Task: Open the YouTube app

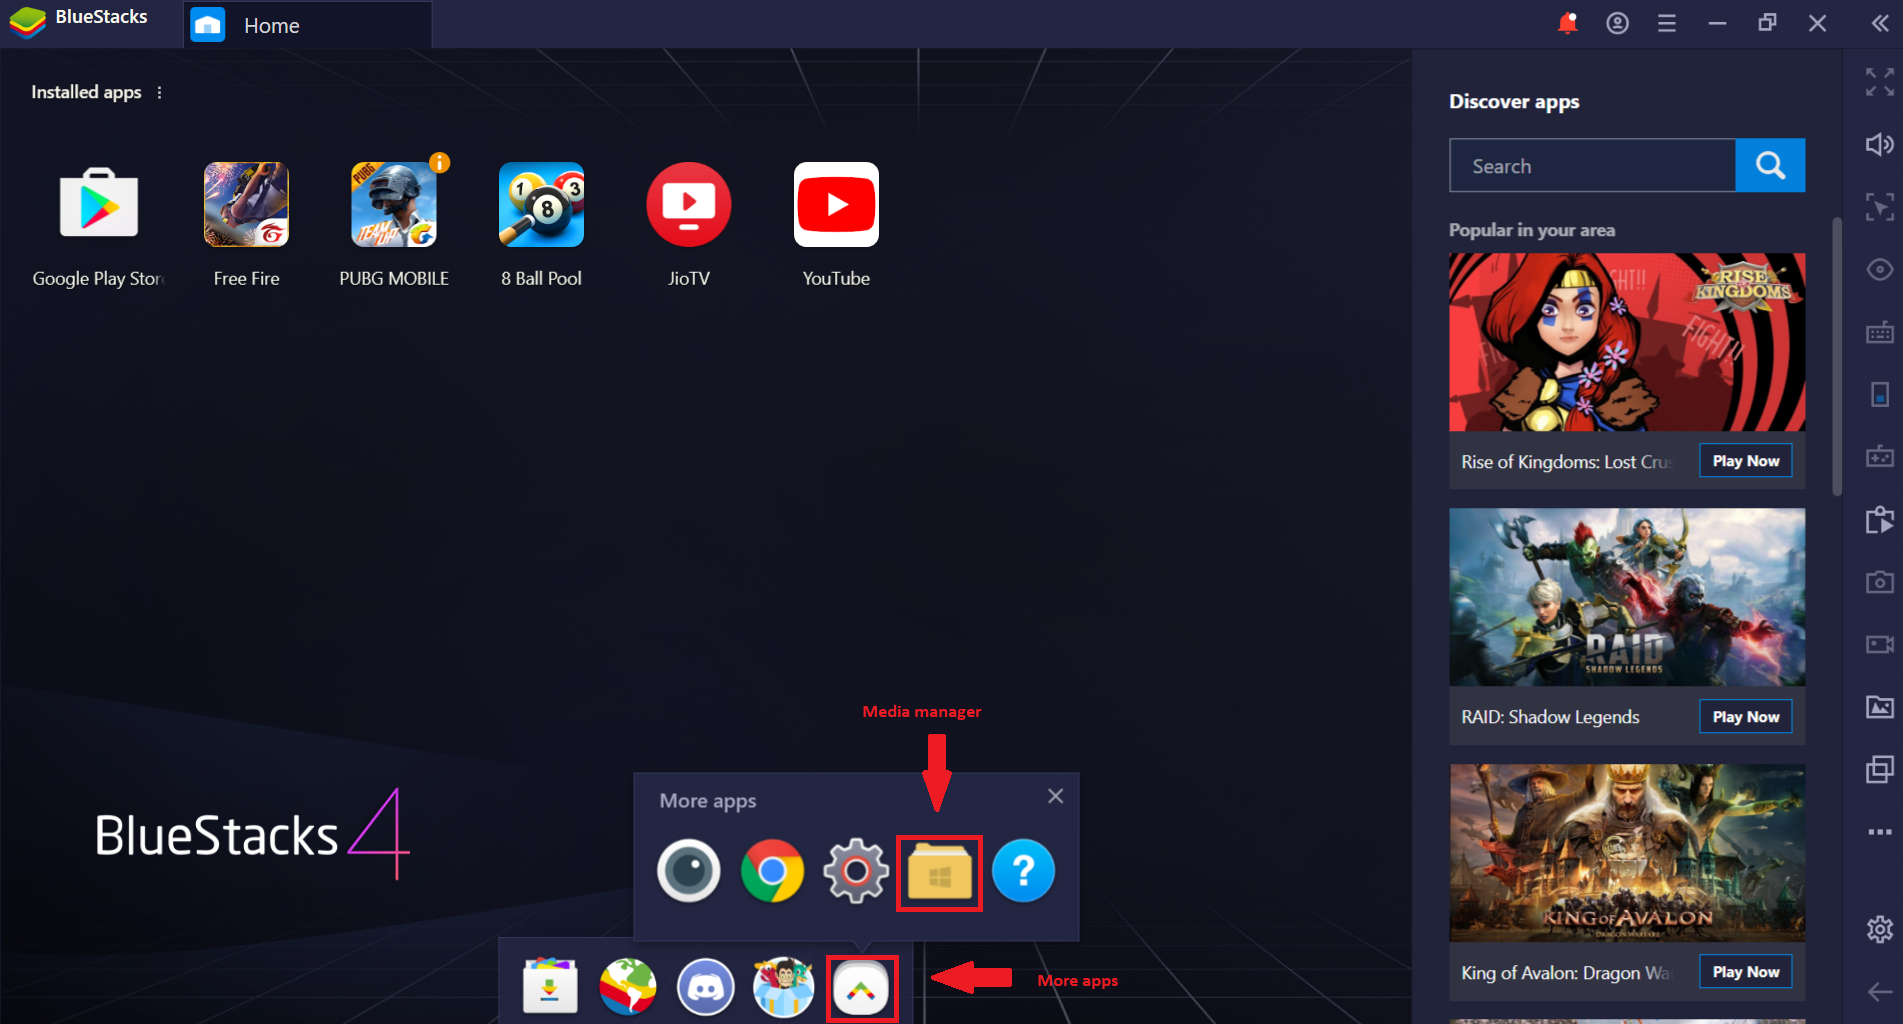Action: (x=836, y=204)
